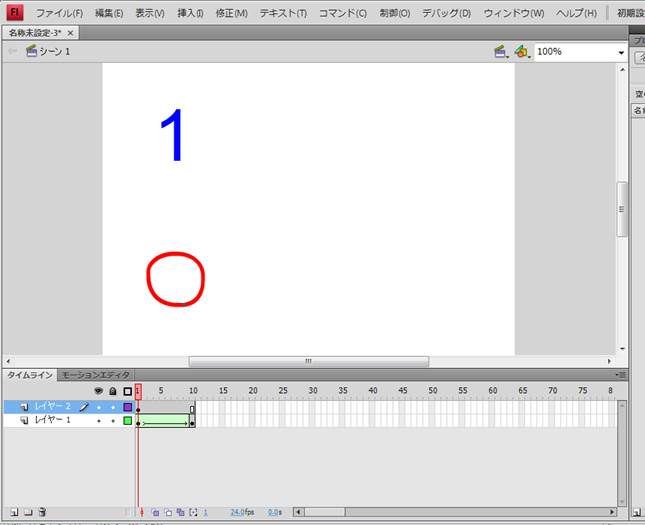Image resolution: width=645 pixels, height=525 pixels.
Task: Click the Edit Symbols icon
Action: tap(520, 51)
